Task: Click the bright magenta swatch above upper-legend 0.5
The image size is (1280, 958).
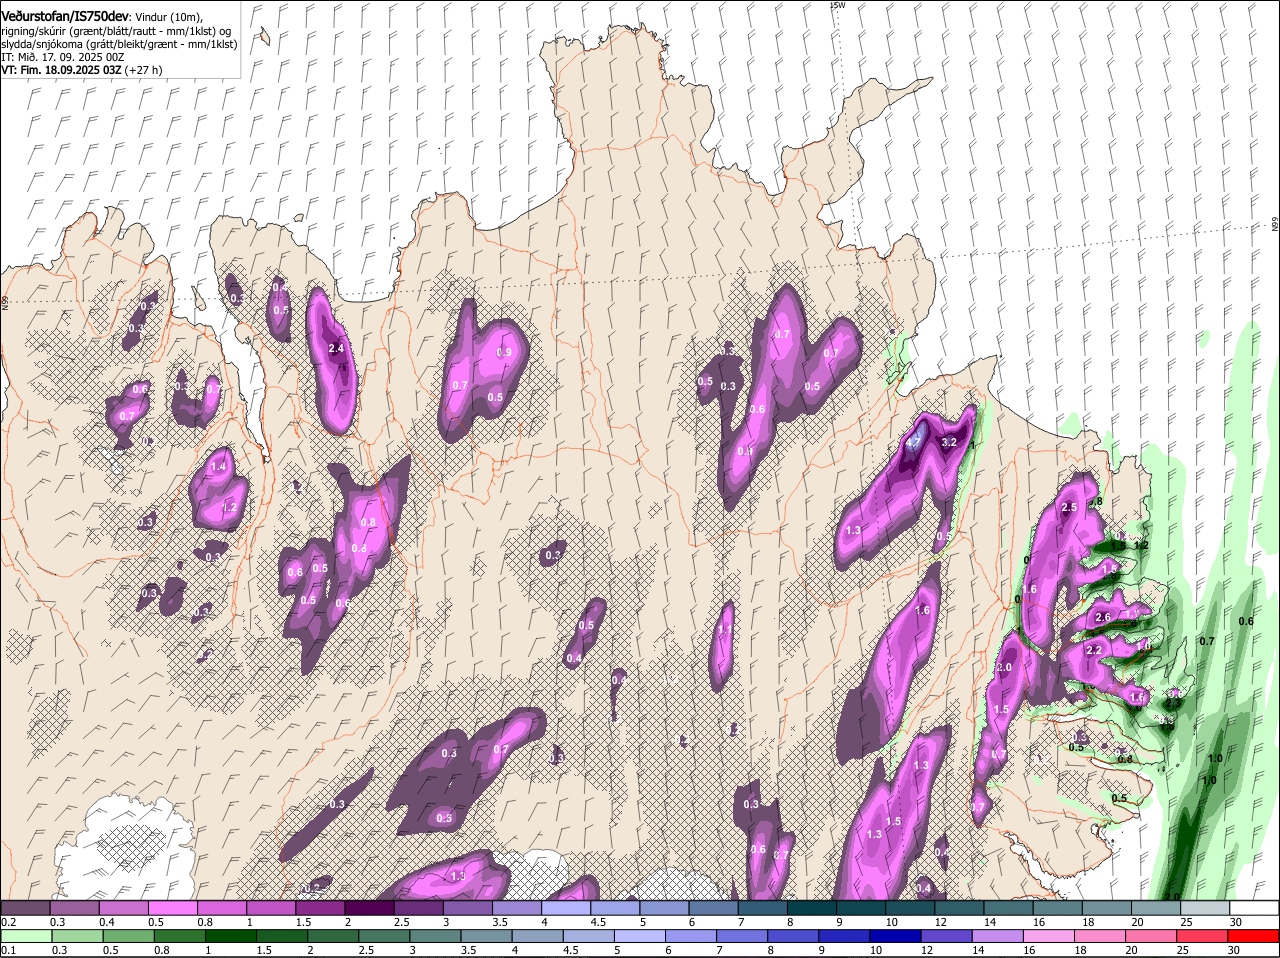Action: tap(172, 908)
